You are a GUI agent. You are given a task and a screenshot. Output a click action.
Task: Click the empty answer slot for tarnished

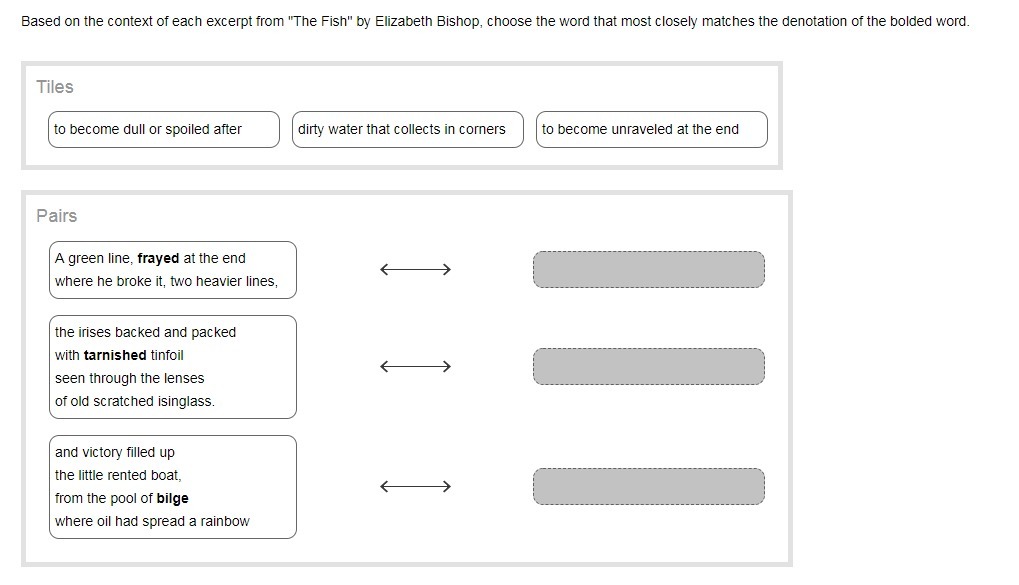click(648, 367)
